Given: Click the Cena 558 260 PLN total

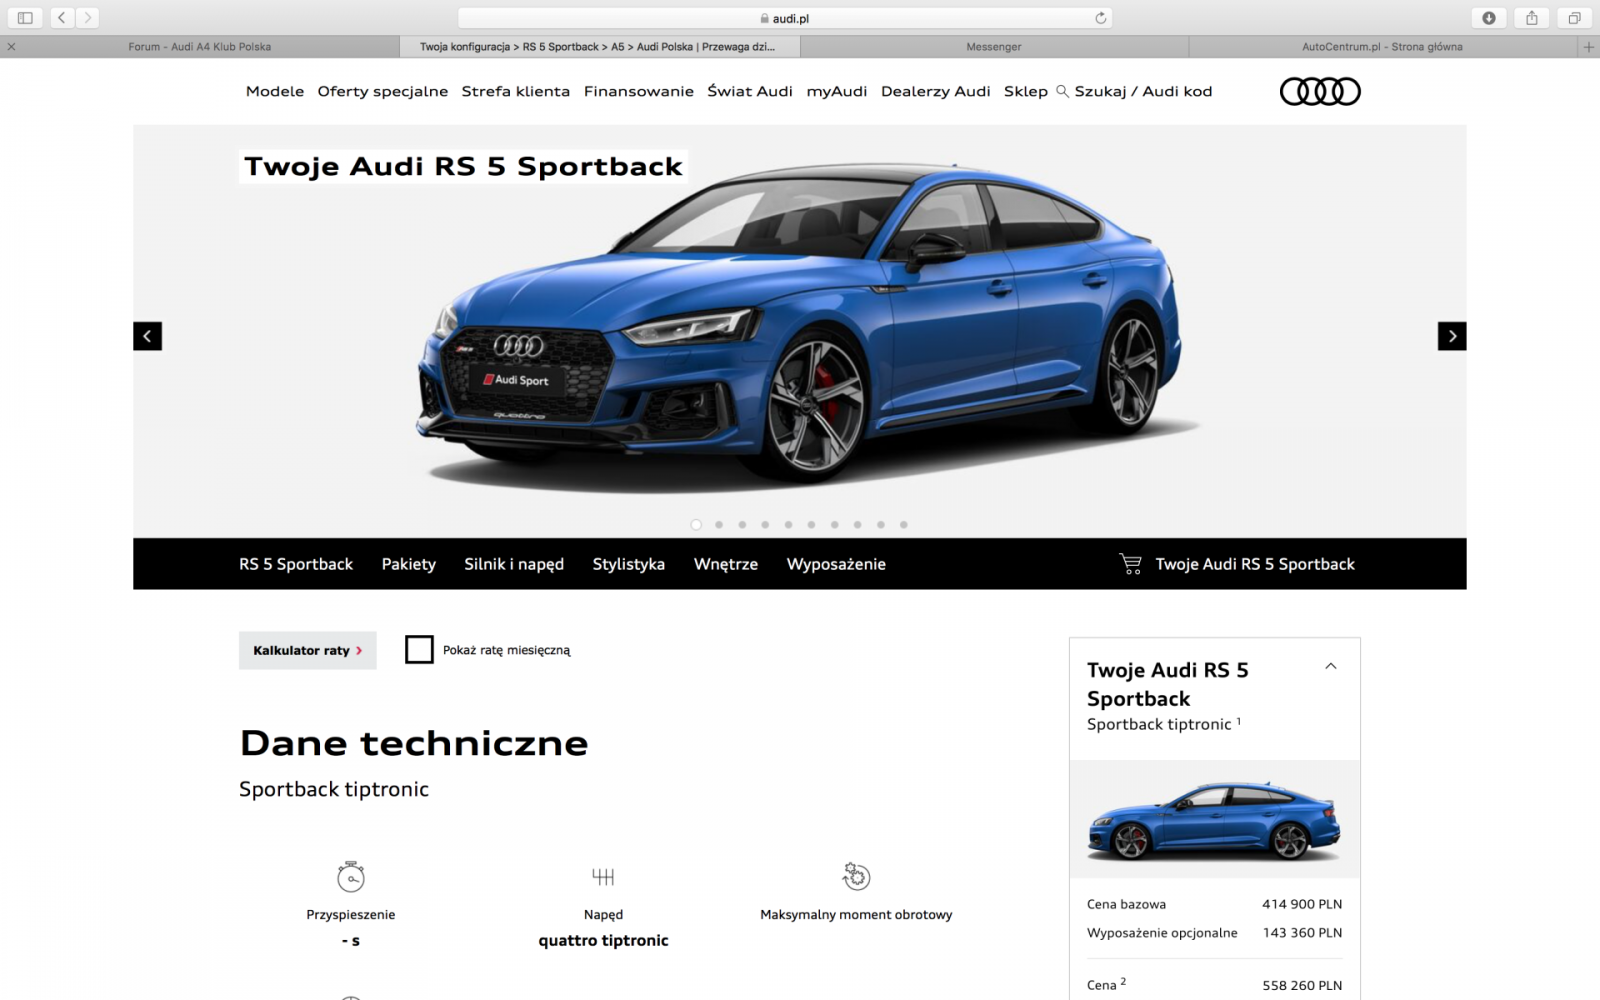Looking at the screenshot, I should coord(1302,985).
